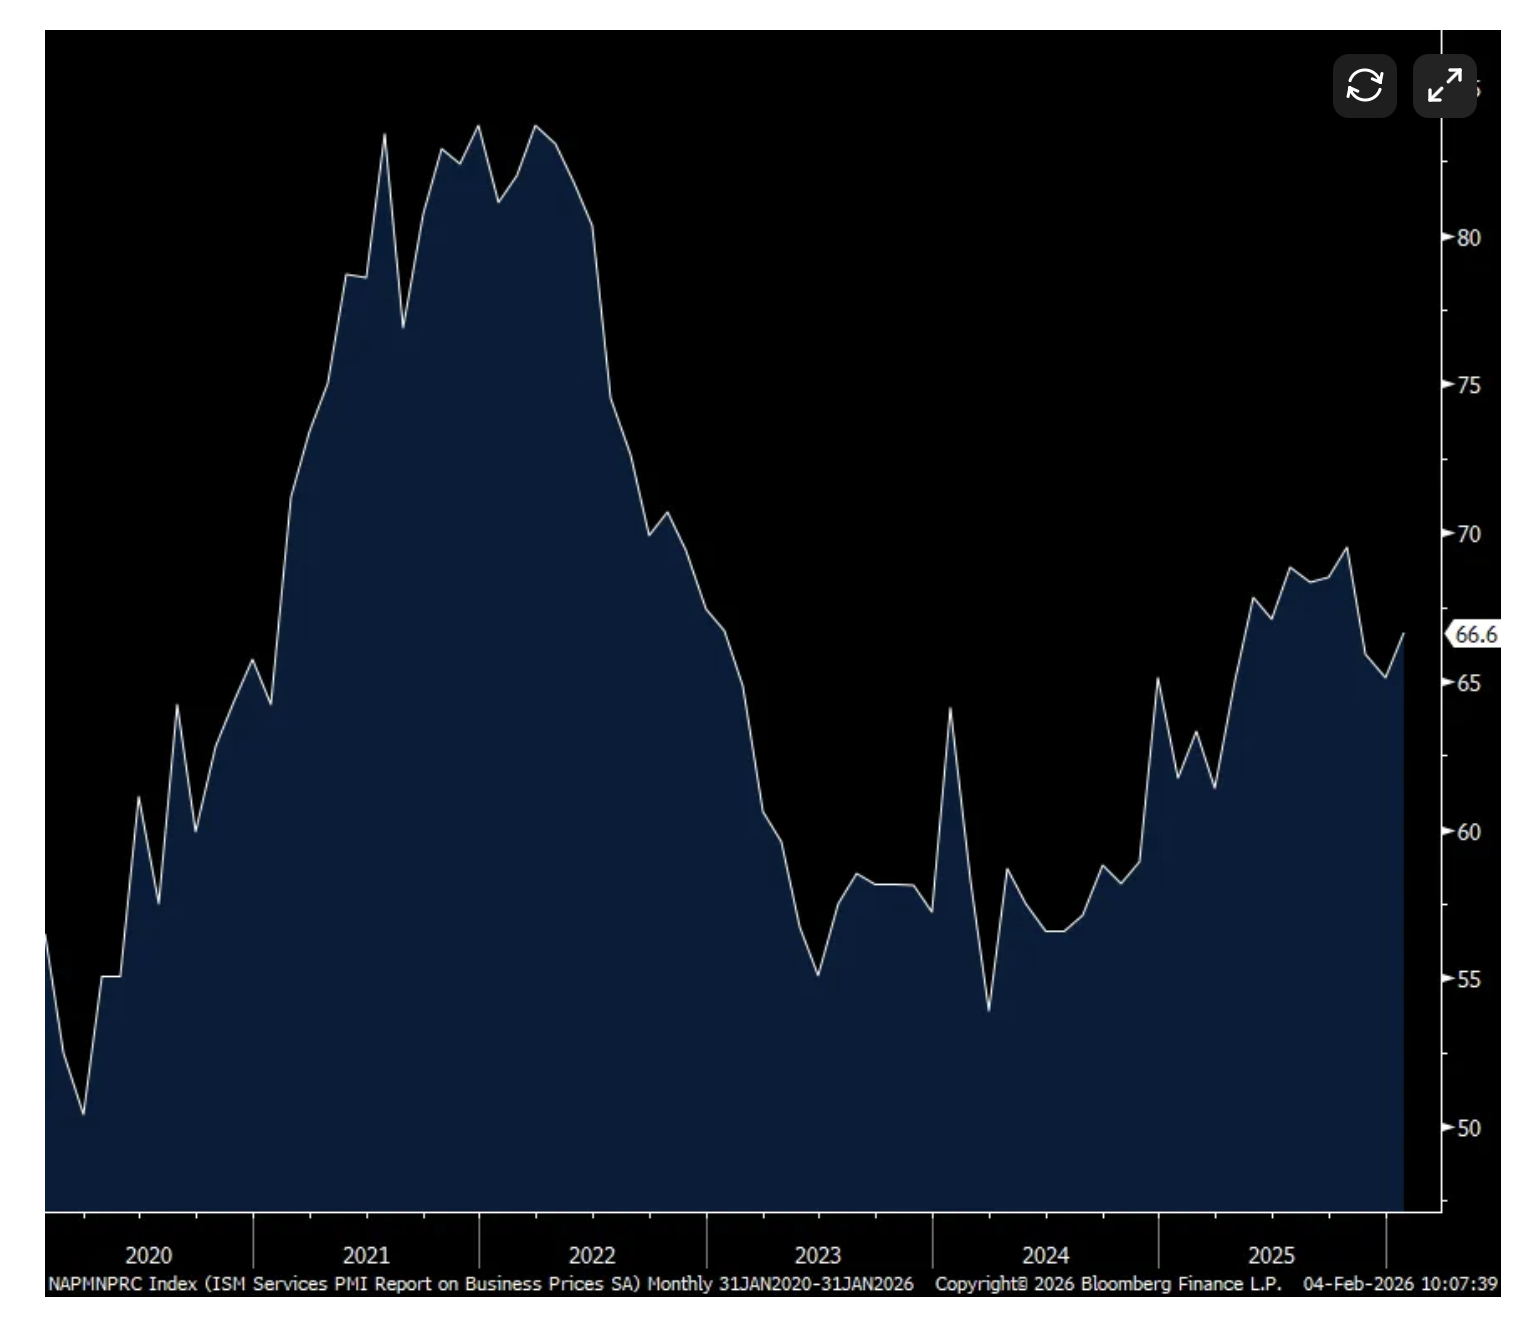The image size is (1528, 1322).
Task: Select the 31JAN2020-31JAN2026 date range text
Action: tap(816, 1284)
